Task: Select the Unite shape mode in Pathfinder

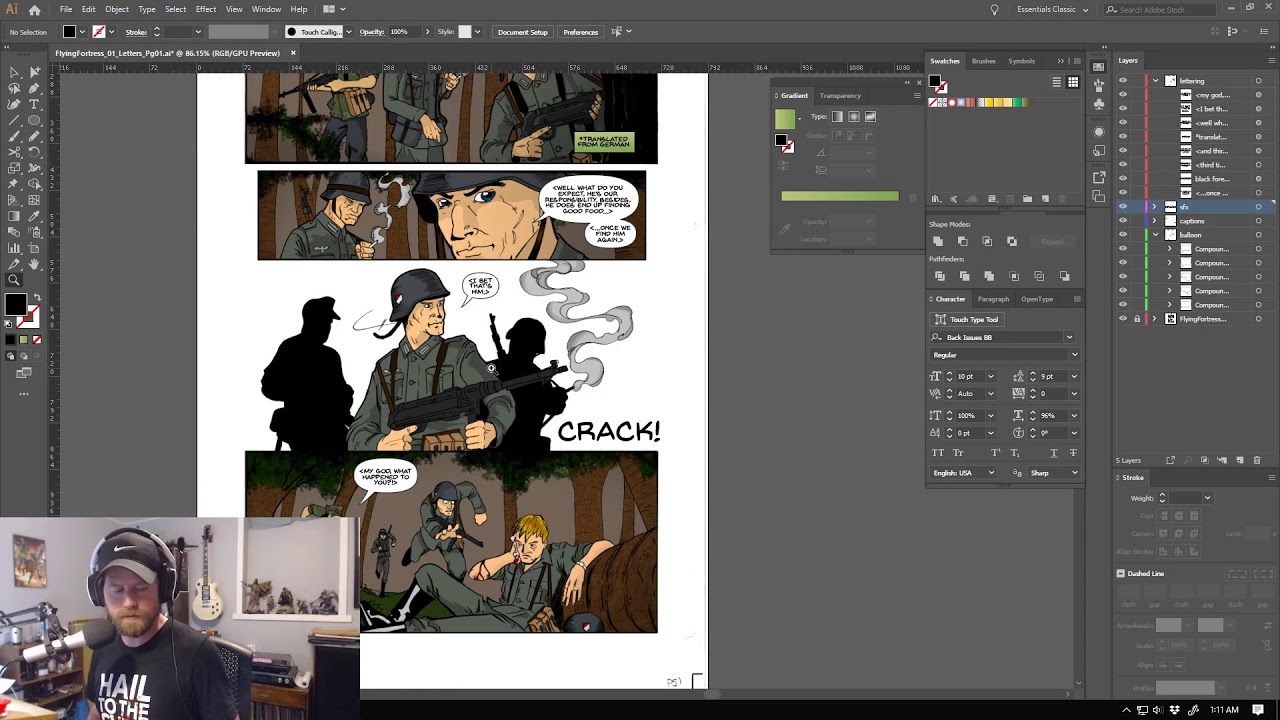Action: click(x=938, y=241)
